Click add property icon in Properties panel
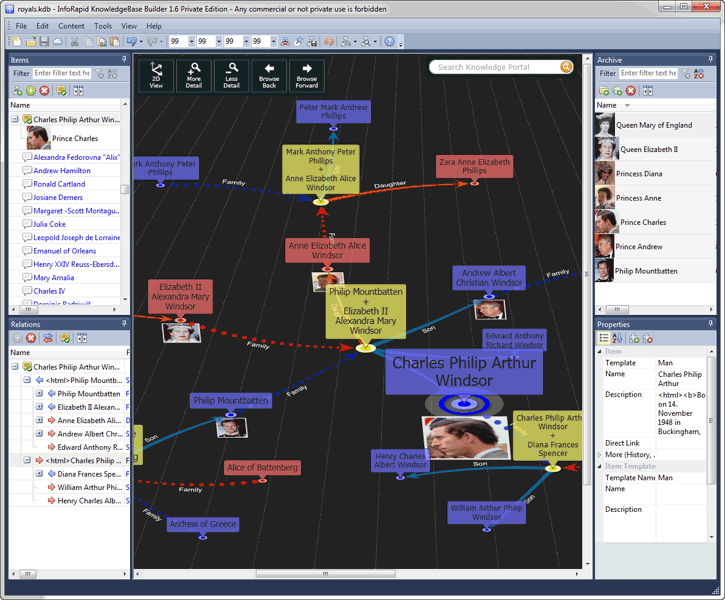The image size is (725, 600). point(634,338)
